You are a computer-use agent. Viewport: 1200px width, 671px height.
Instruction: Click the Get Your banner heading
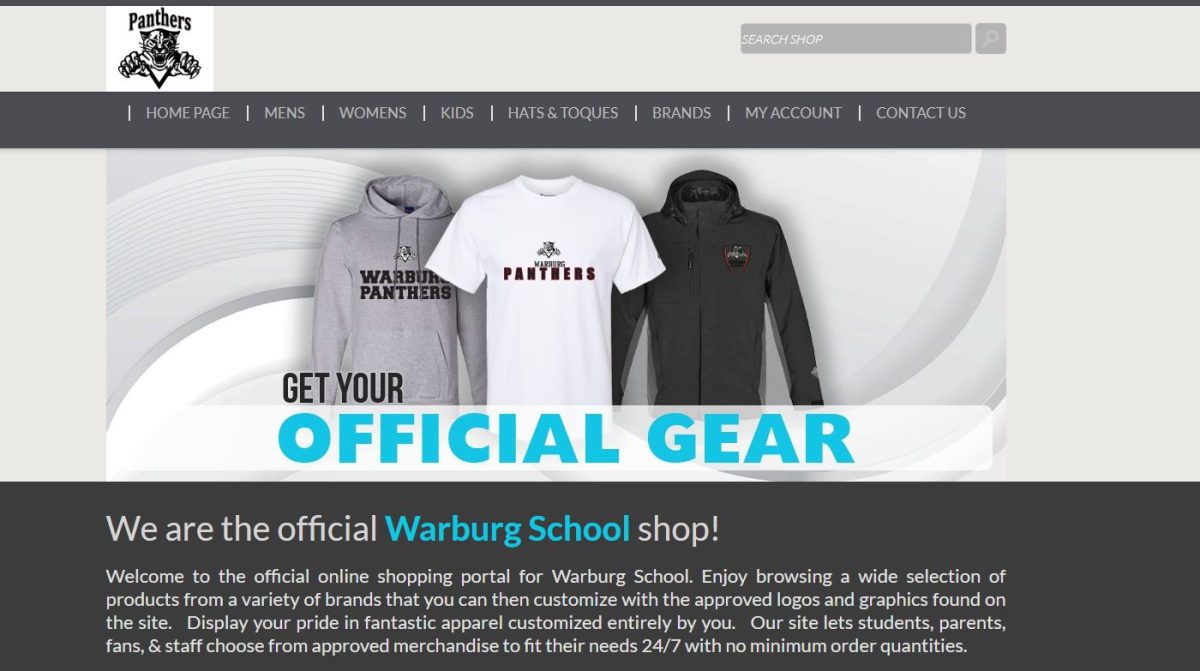pos(343,388)
